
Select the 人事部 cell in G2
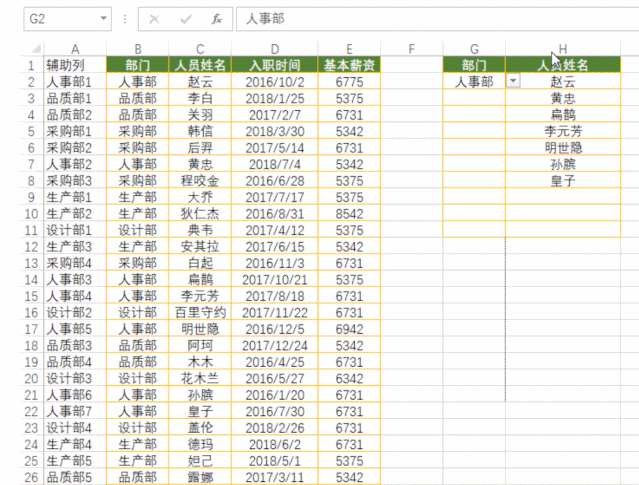point(474,82)
